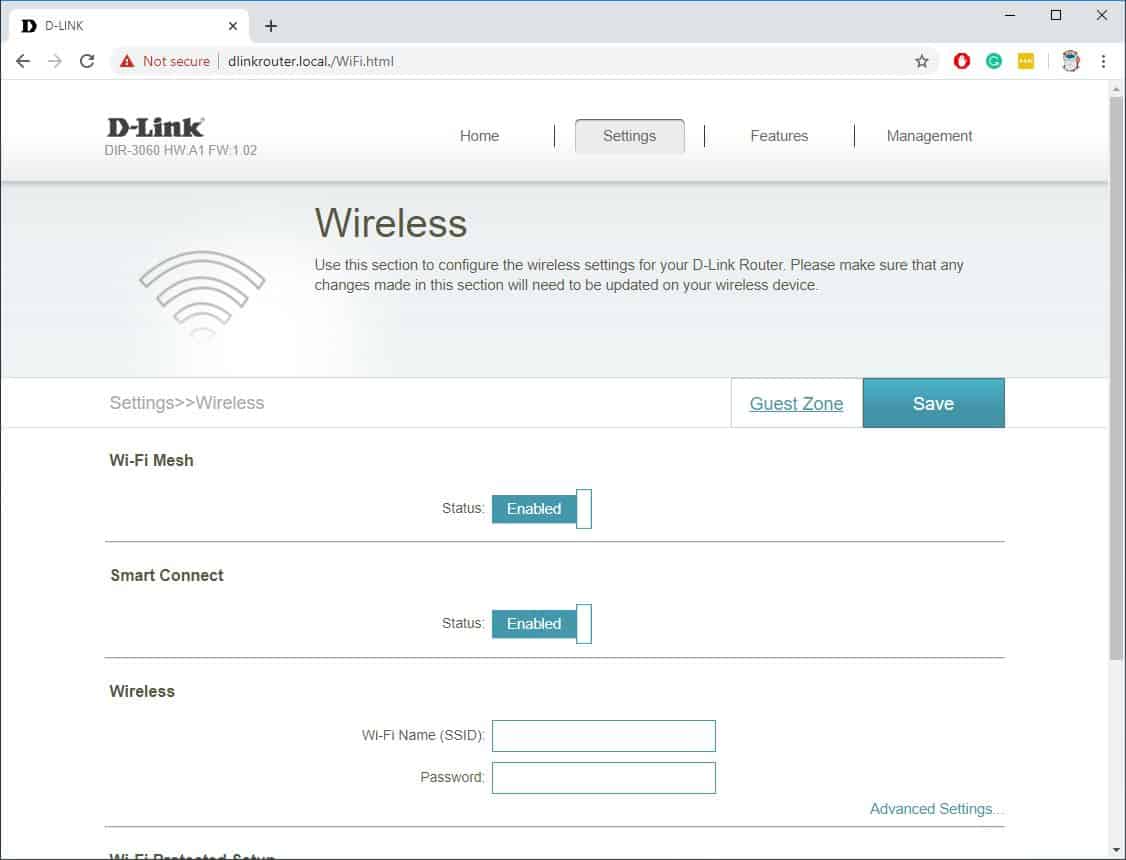Viewport: 1126px width, 860px height.
Task: Open the Grammarly extension icon
Action: pos(993,61)
